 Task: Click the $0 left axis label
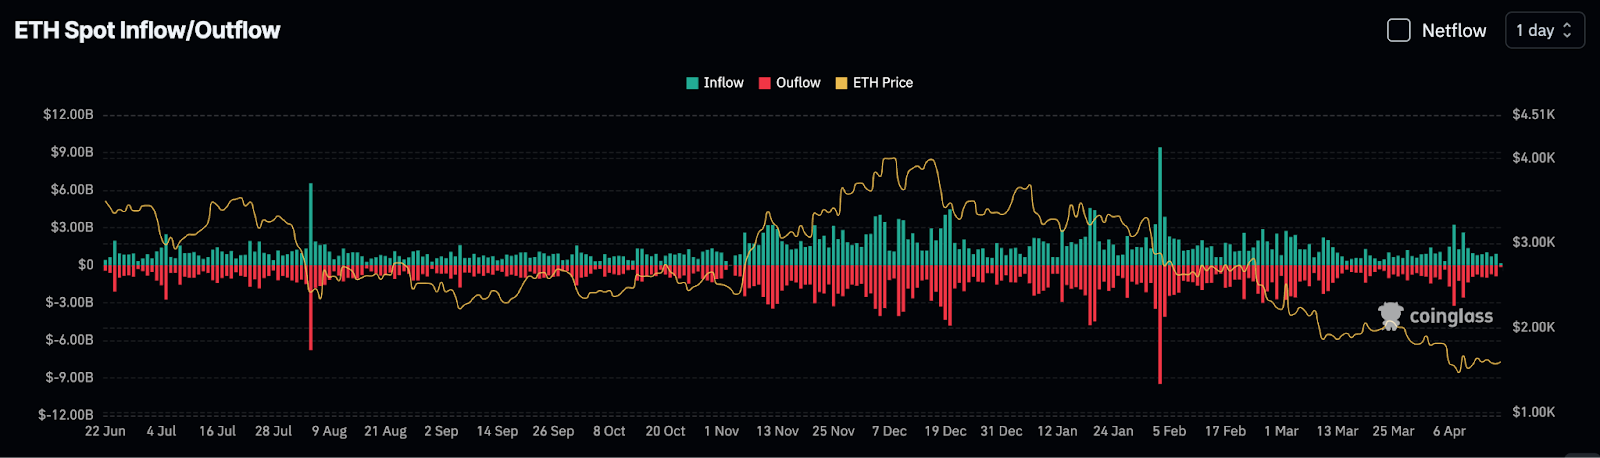click(86, 265)
